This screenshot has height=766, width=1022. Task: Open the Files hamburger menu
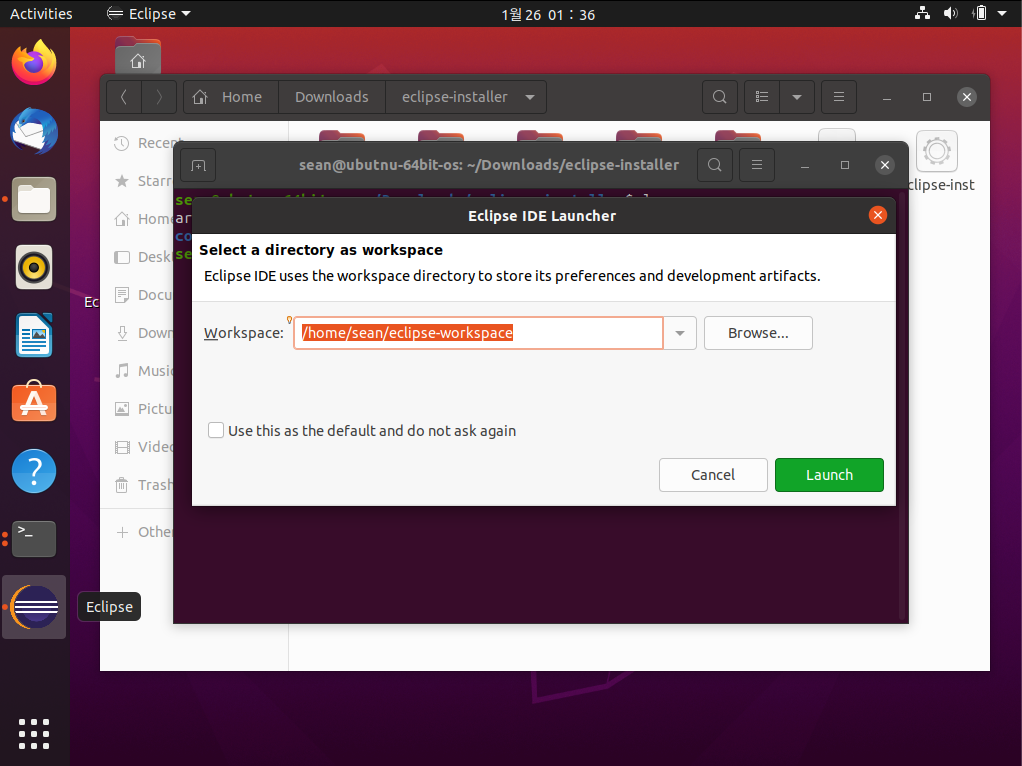pos(839,97)
